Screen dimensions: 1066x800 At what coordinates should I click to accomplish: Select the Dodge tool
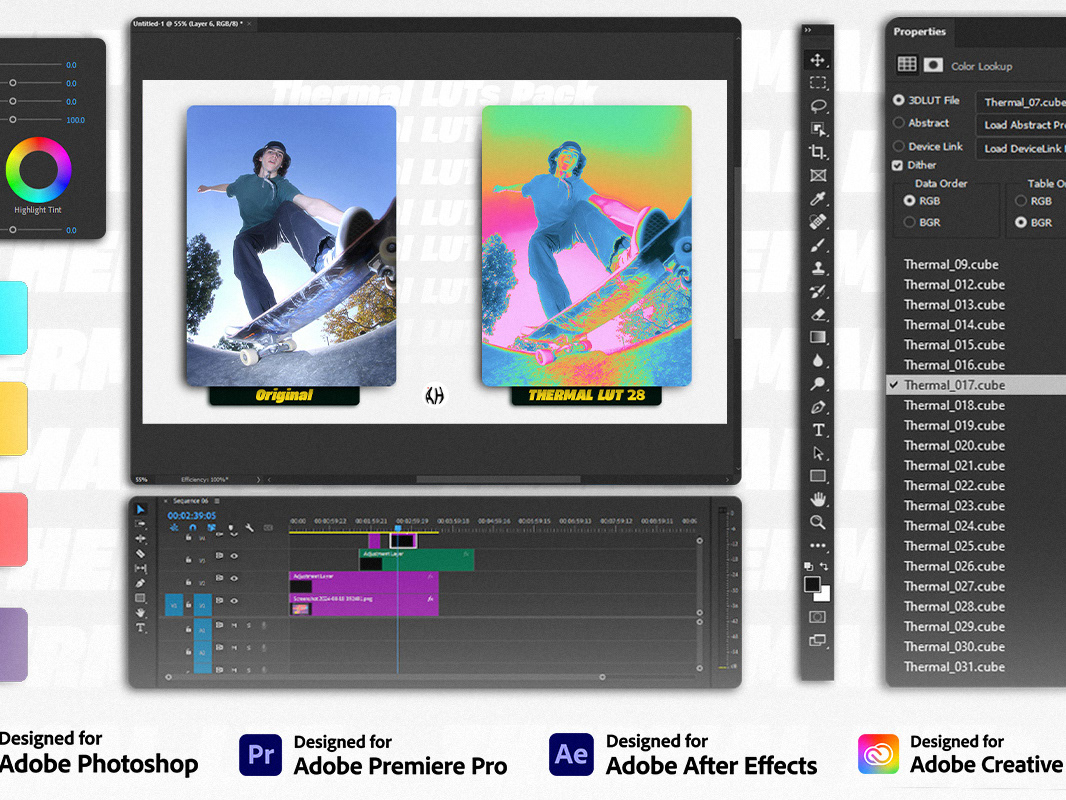pyautogui.click(x=817, y=383)
